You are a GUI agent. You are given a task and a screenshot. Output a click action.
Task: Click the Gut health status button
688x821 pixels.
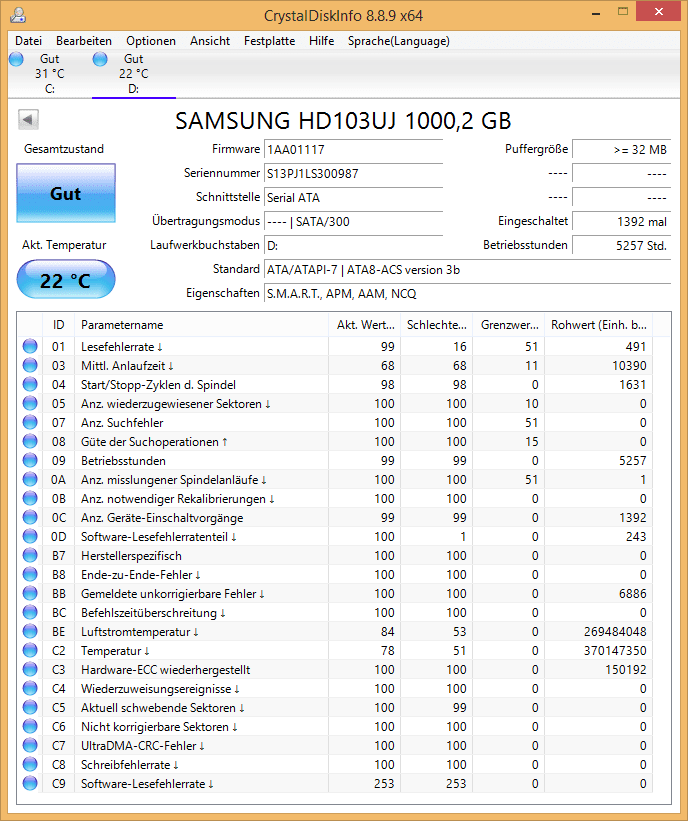pyautogui.click(x=66, y=193)
